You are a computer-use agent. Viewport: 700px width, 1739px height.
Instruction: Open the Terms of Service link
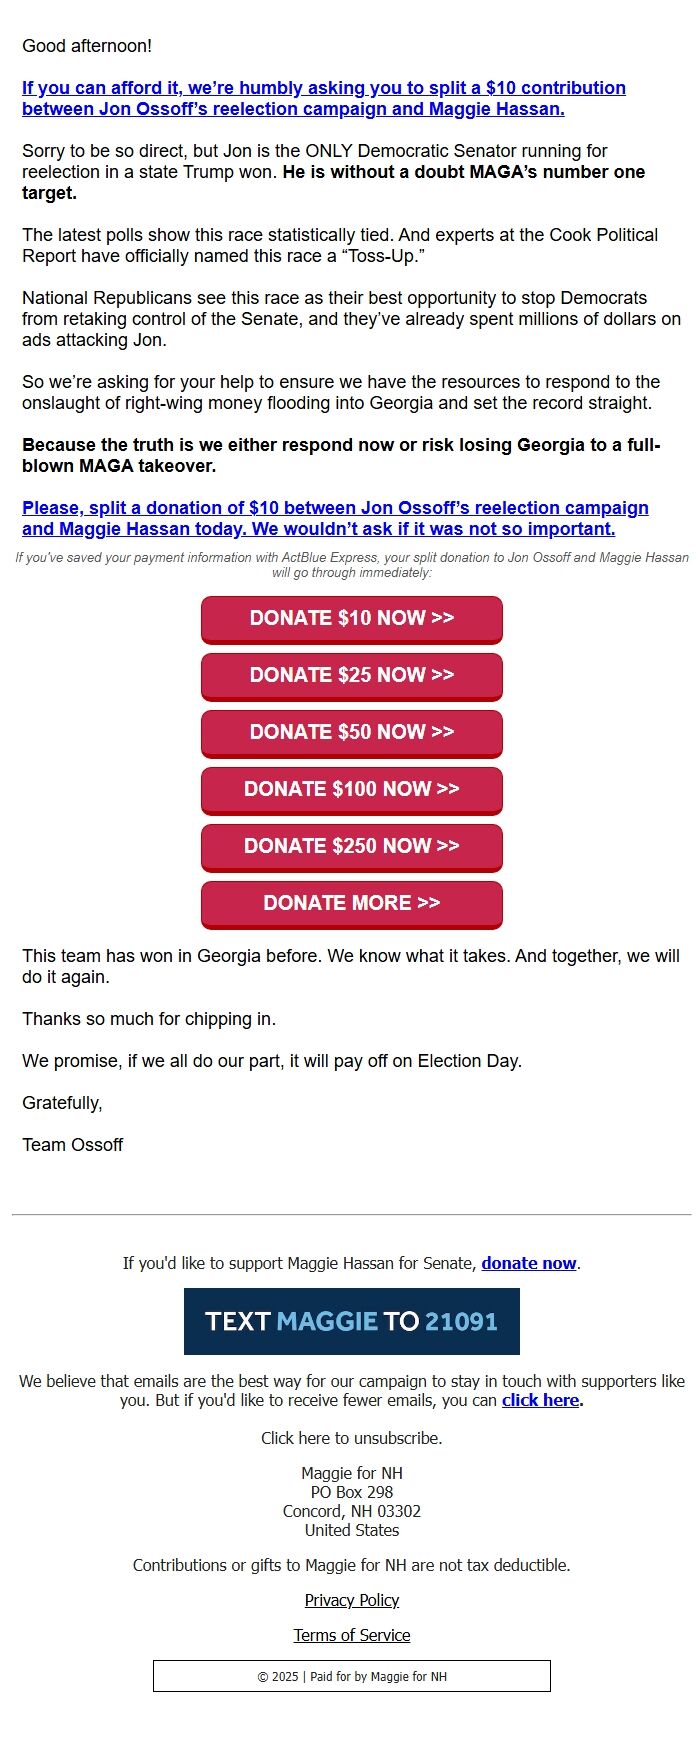[x=352, y=1635]
